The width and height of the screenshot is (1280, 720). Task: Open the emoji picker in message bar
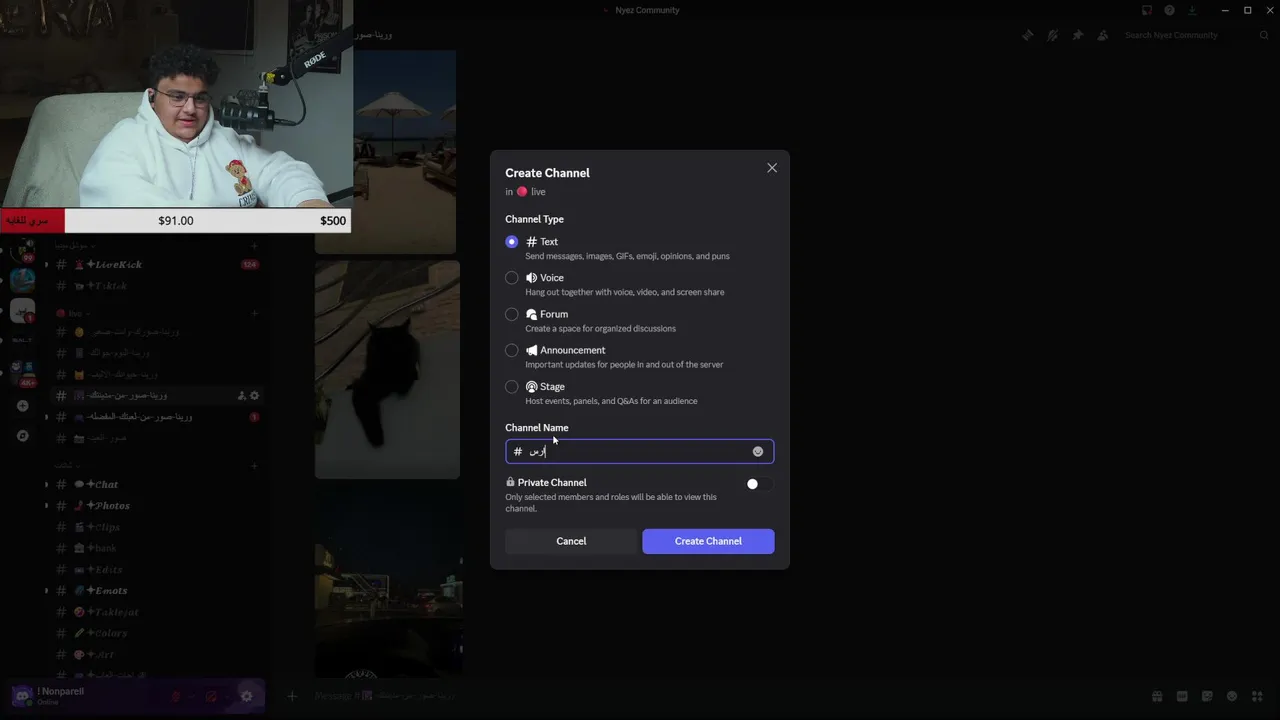1232,696
